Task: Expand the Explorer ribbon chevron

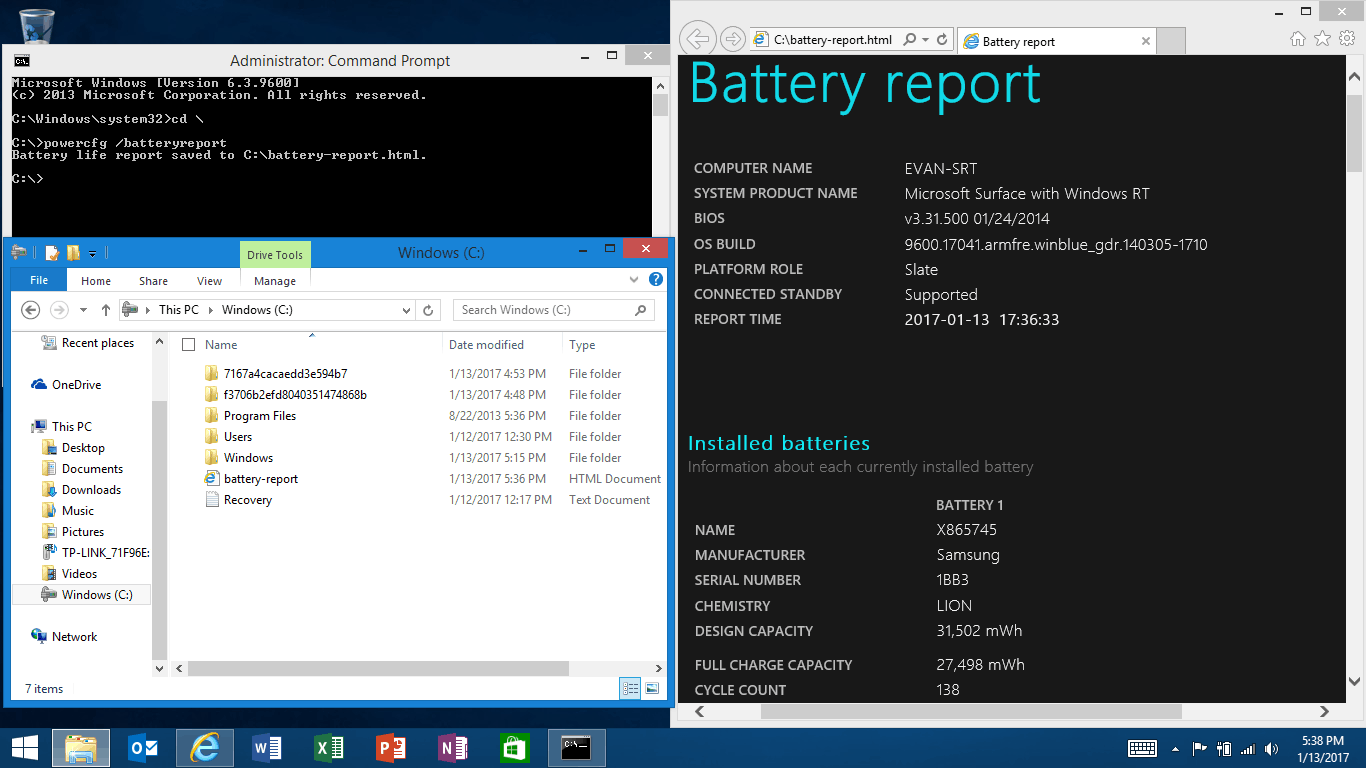Action: 633,281
